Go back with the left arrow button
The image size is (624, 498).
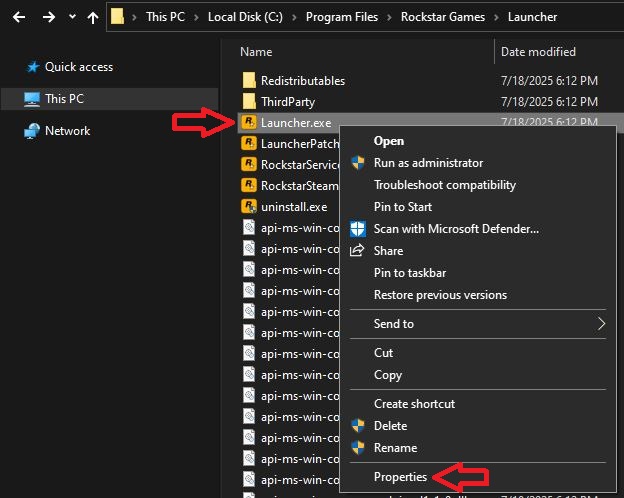(19, 17)
